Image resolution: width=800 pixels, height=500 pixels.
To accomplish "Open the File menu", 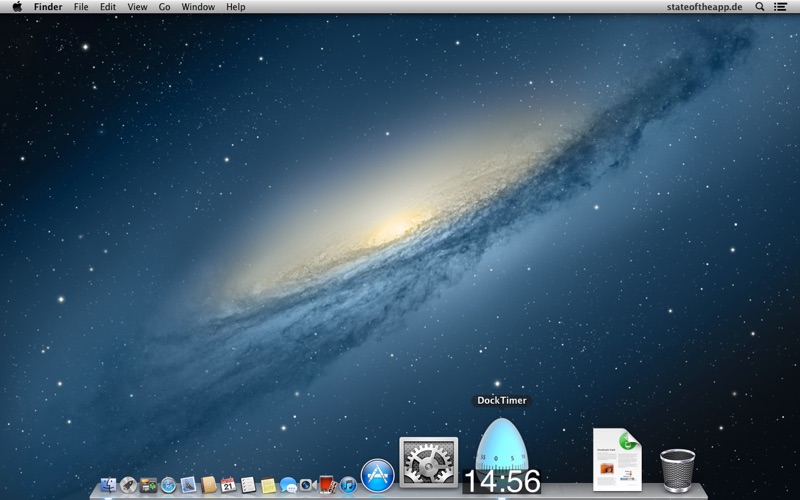I will tap(81, 7).
